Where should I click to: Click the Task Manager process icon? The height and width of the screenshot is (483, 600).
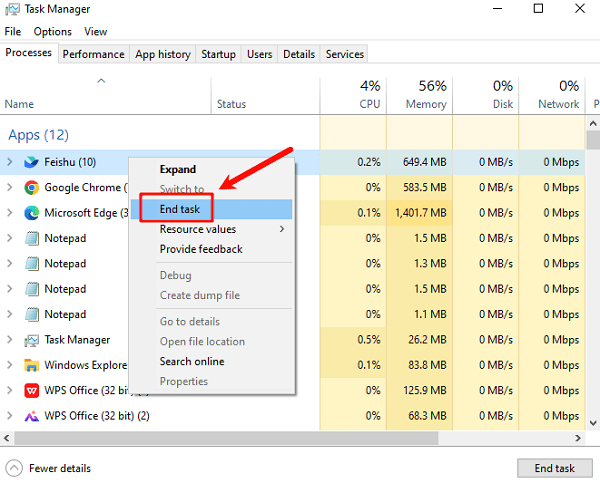click(x=31, y=340)
